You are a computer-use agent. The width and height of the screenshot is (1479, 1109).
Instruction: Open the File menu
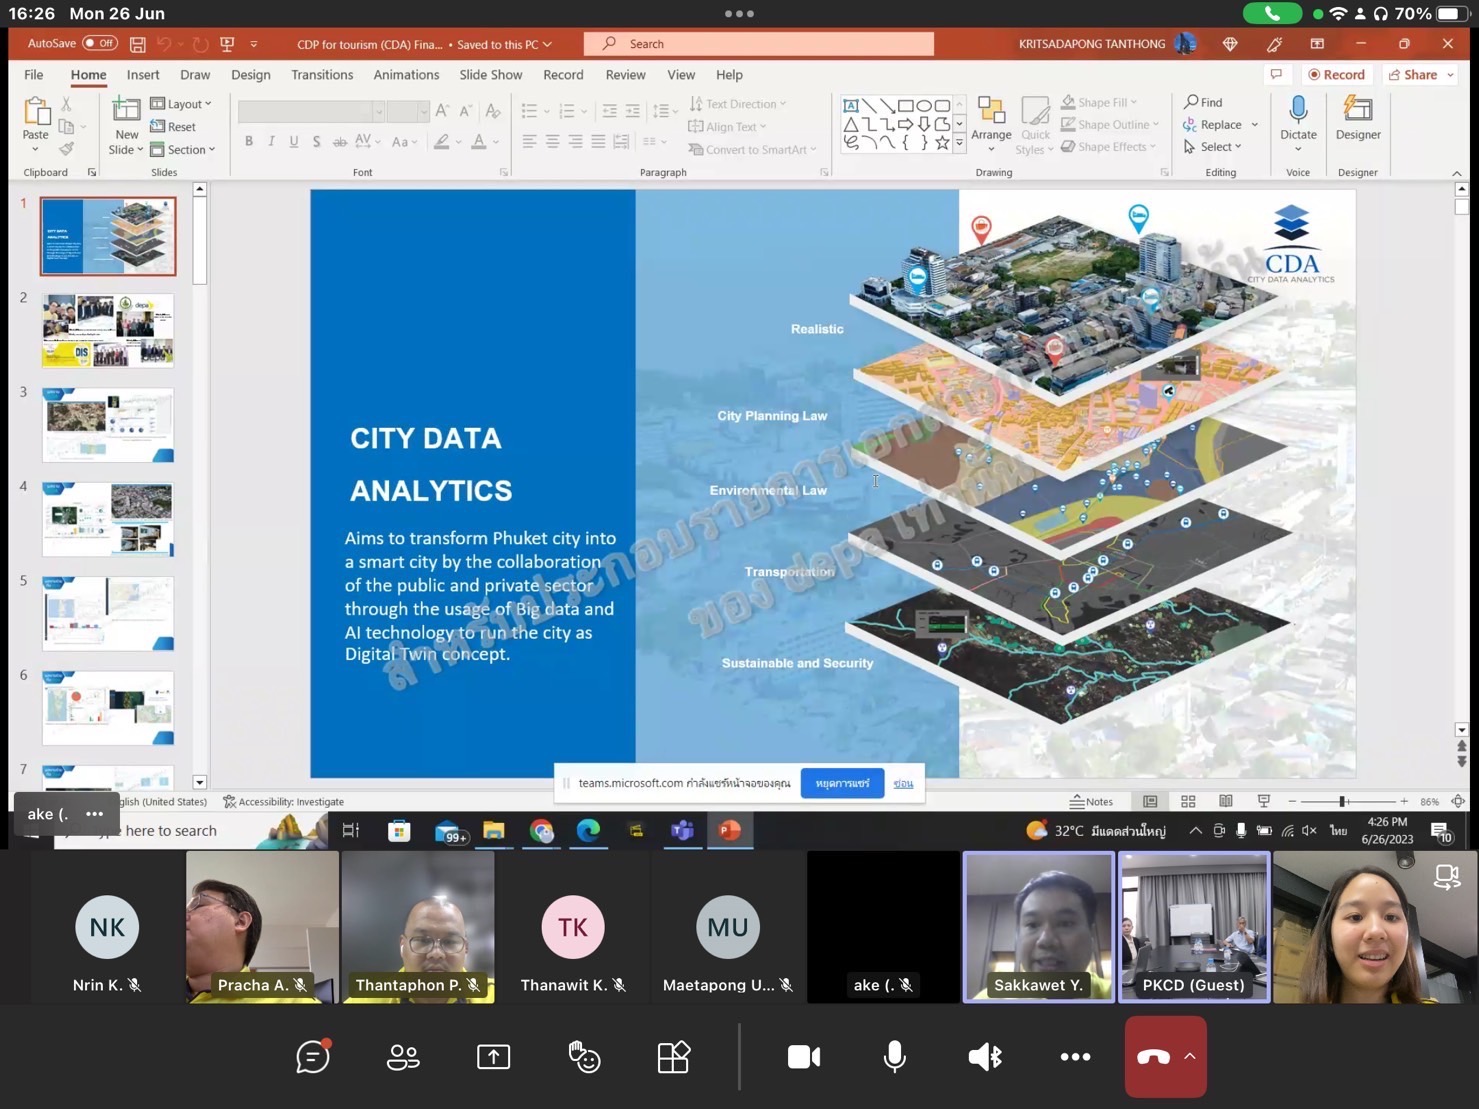(34, 75)
